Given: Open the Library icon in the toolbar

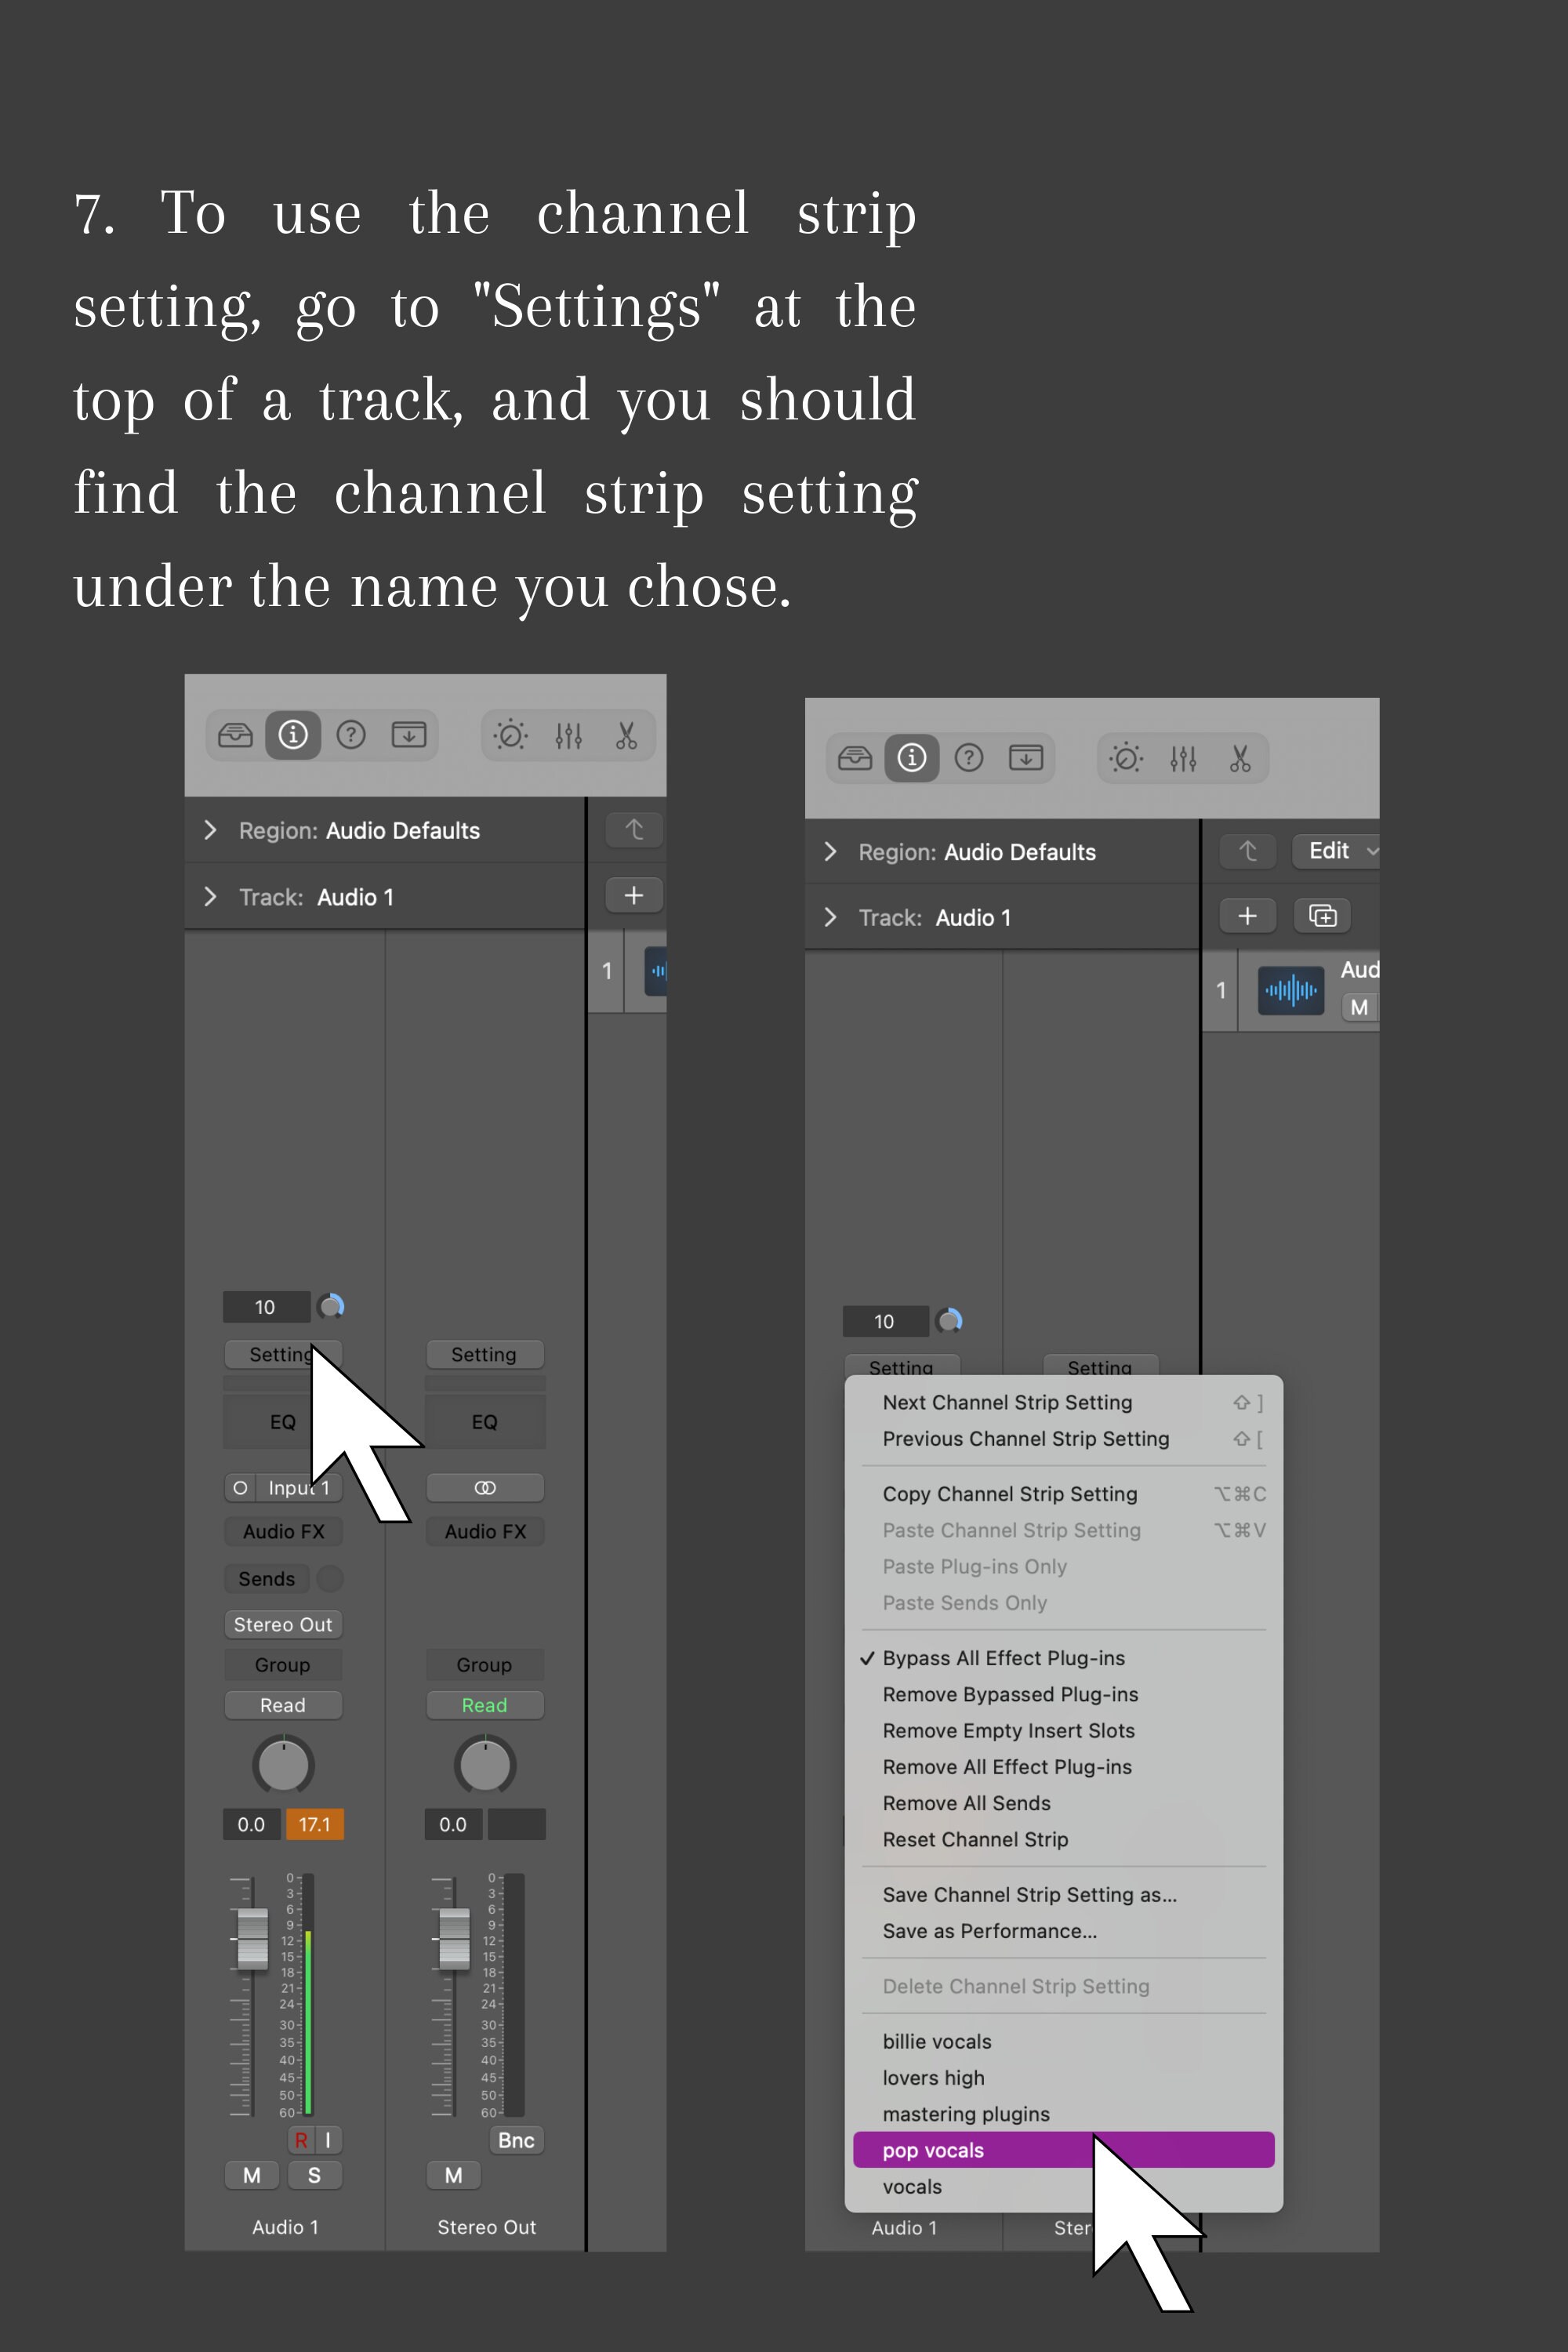Looking at the screenshot, I should coord(234,735).
